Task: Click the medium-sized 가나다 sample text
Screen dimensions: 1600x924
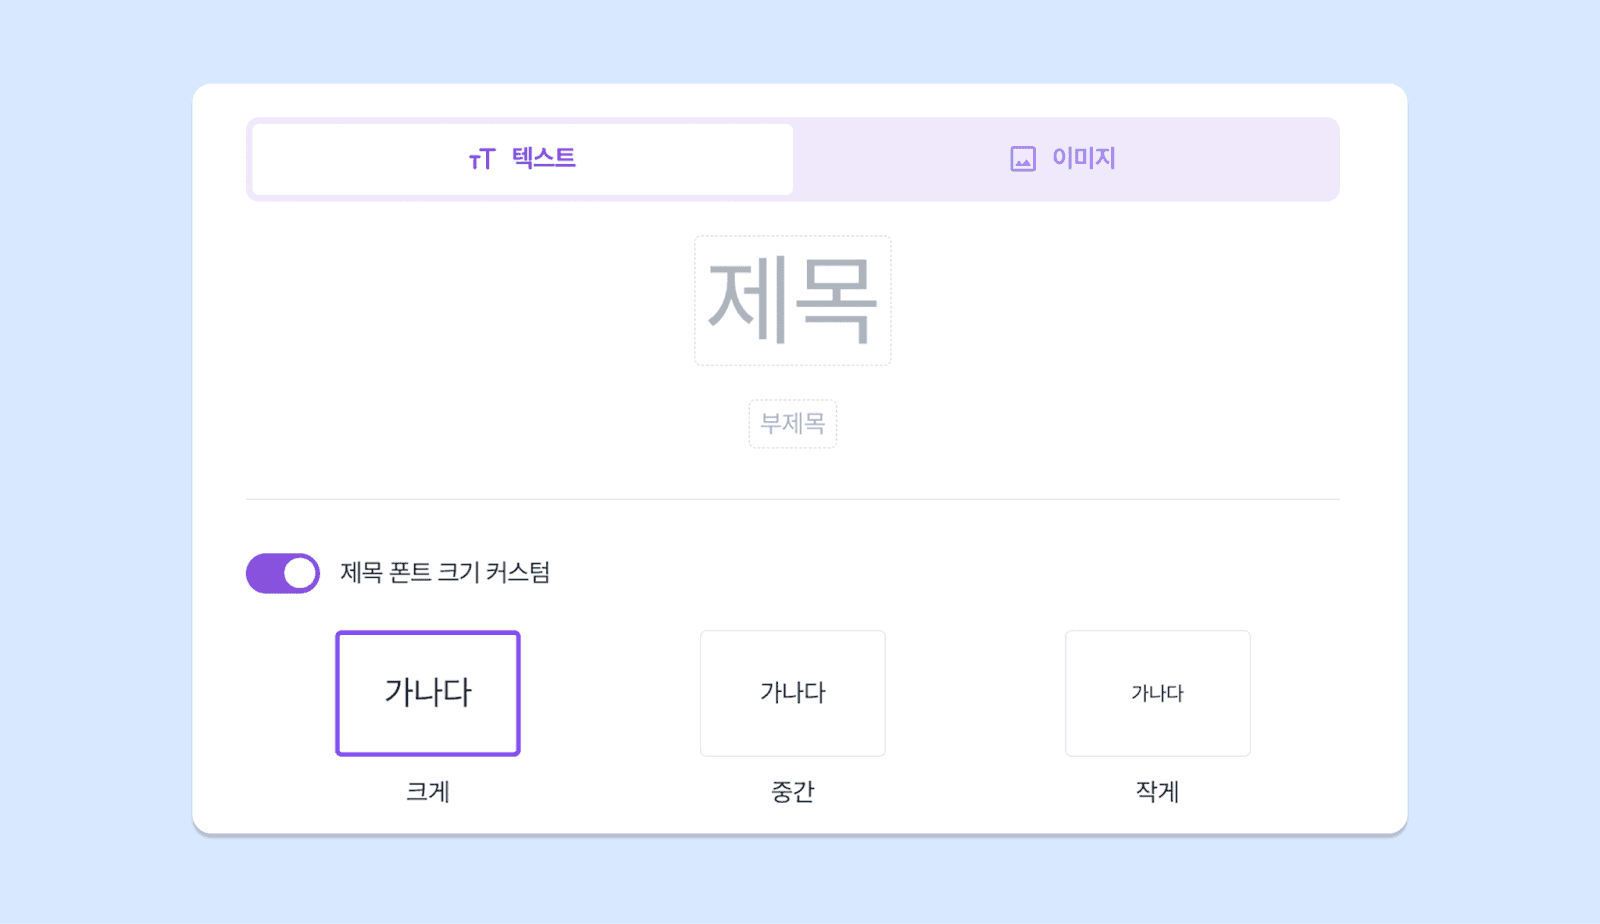Action: point(793,692)
